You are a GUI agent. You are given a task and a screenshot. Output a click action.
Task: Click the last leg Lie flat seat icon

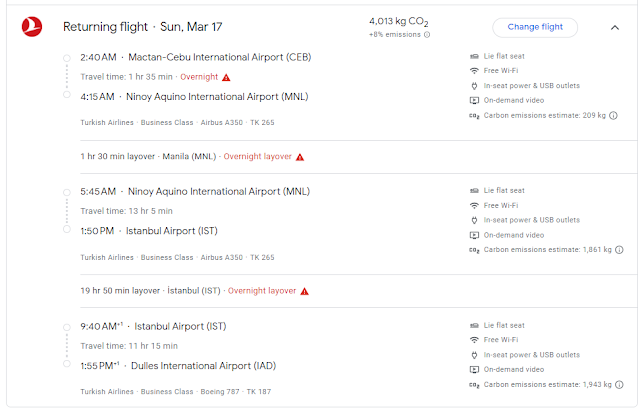tap(474, 325)
